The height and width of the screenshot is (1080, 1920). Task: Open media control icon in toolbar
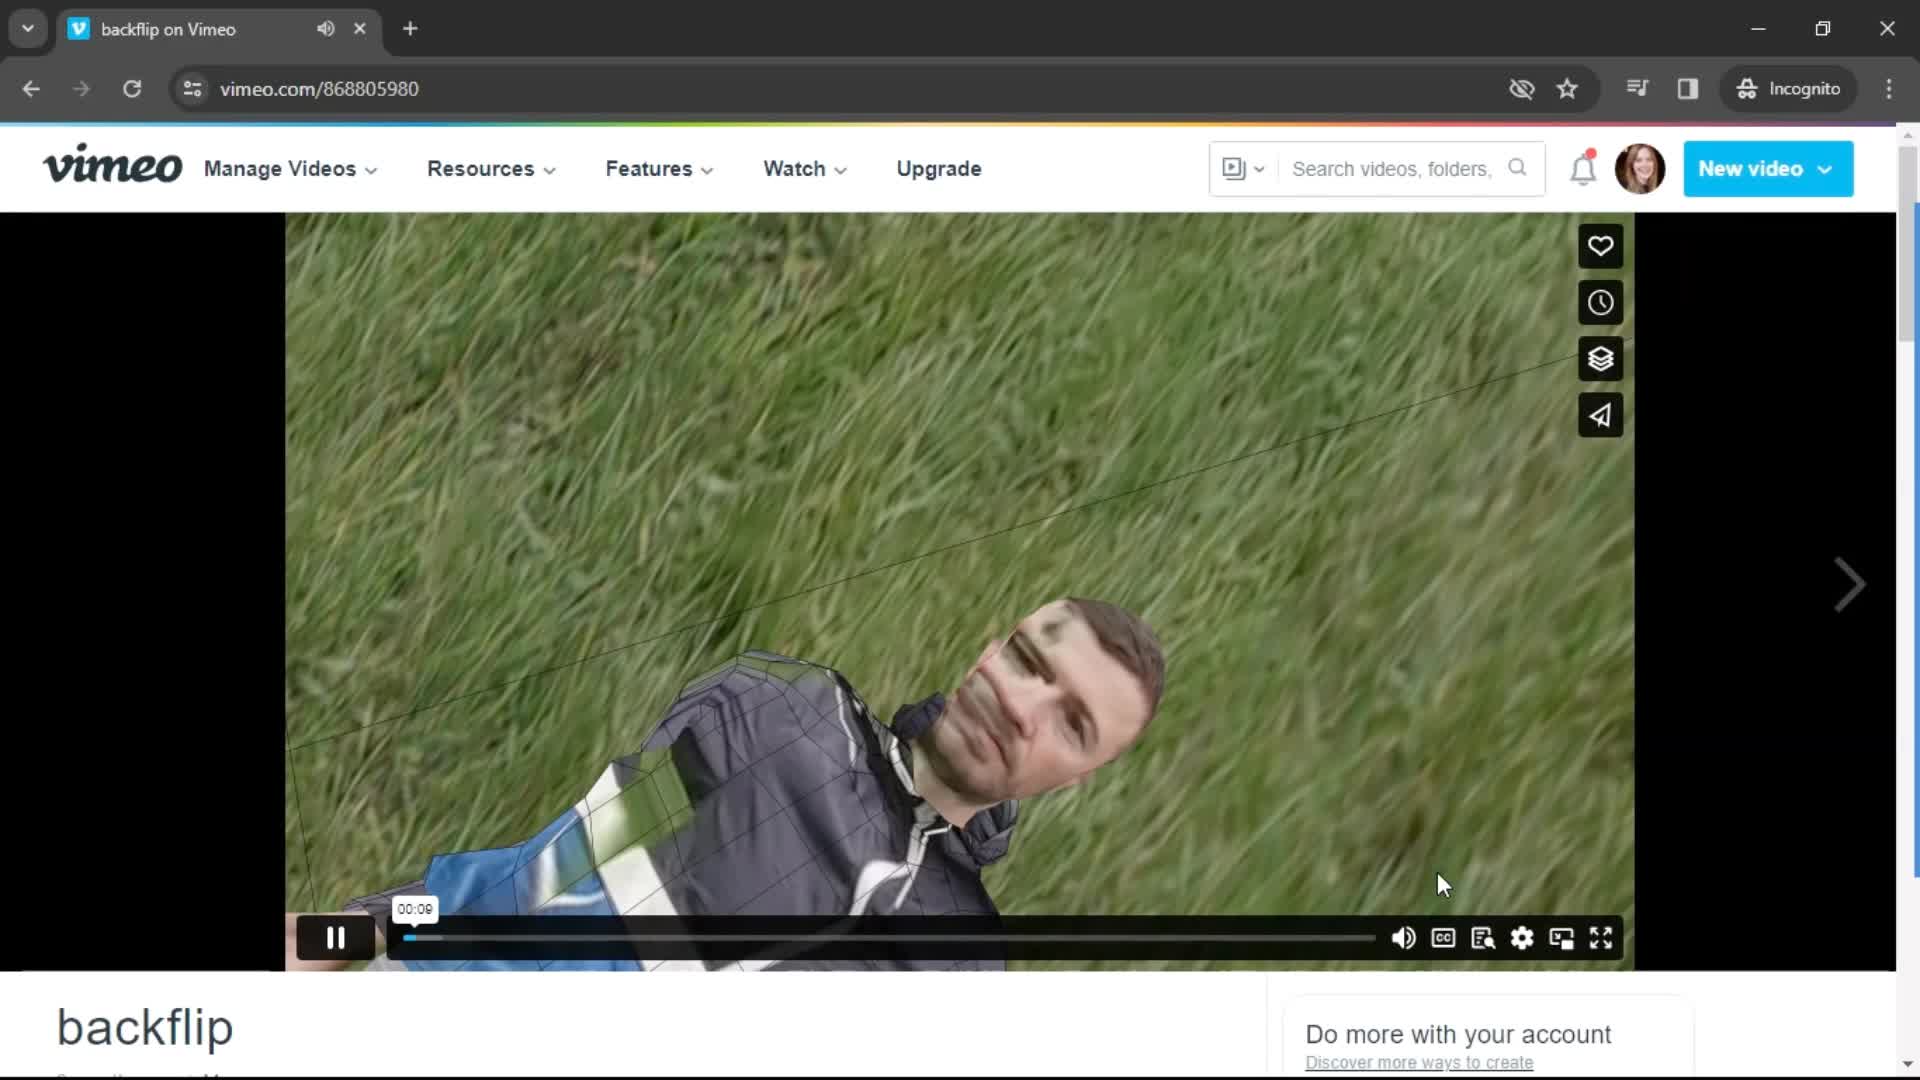click(x=1637, y=89)
